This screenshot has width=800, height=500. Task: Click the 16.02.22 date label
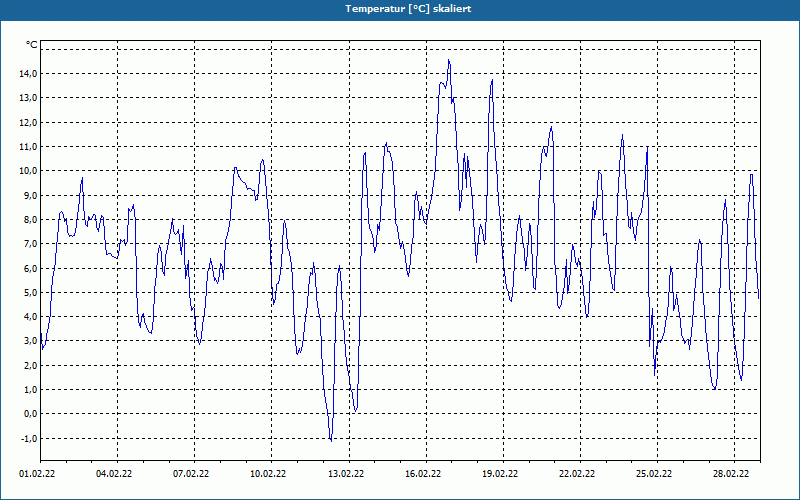pyautogui.click(x=423, y=474)
